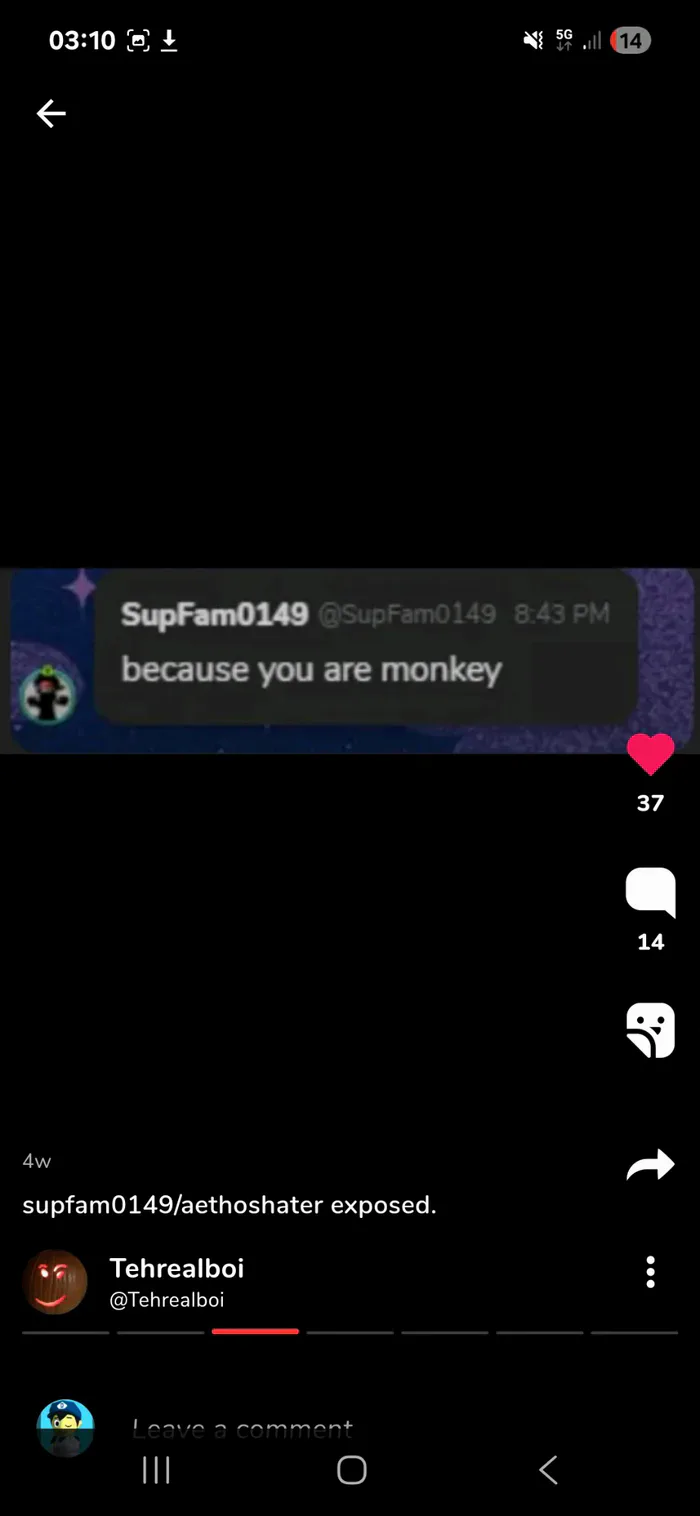Open the three-dot more options menu
This screenshot has height=1516, width=700.
(x=650, y=1271)
